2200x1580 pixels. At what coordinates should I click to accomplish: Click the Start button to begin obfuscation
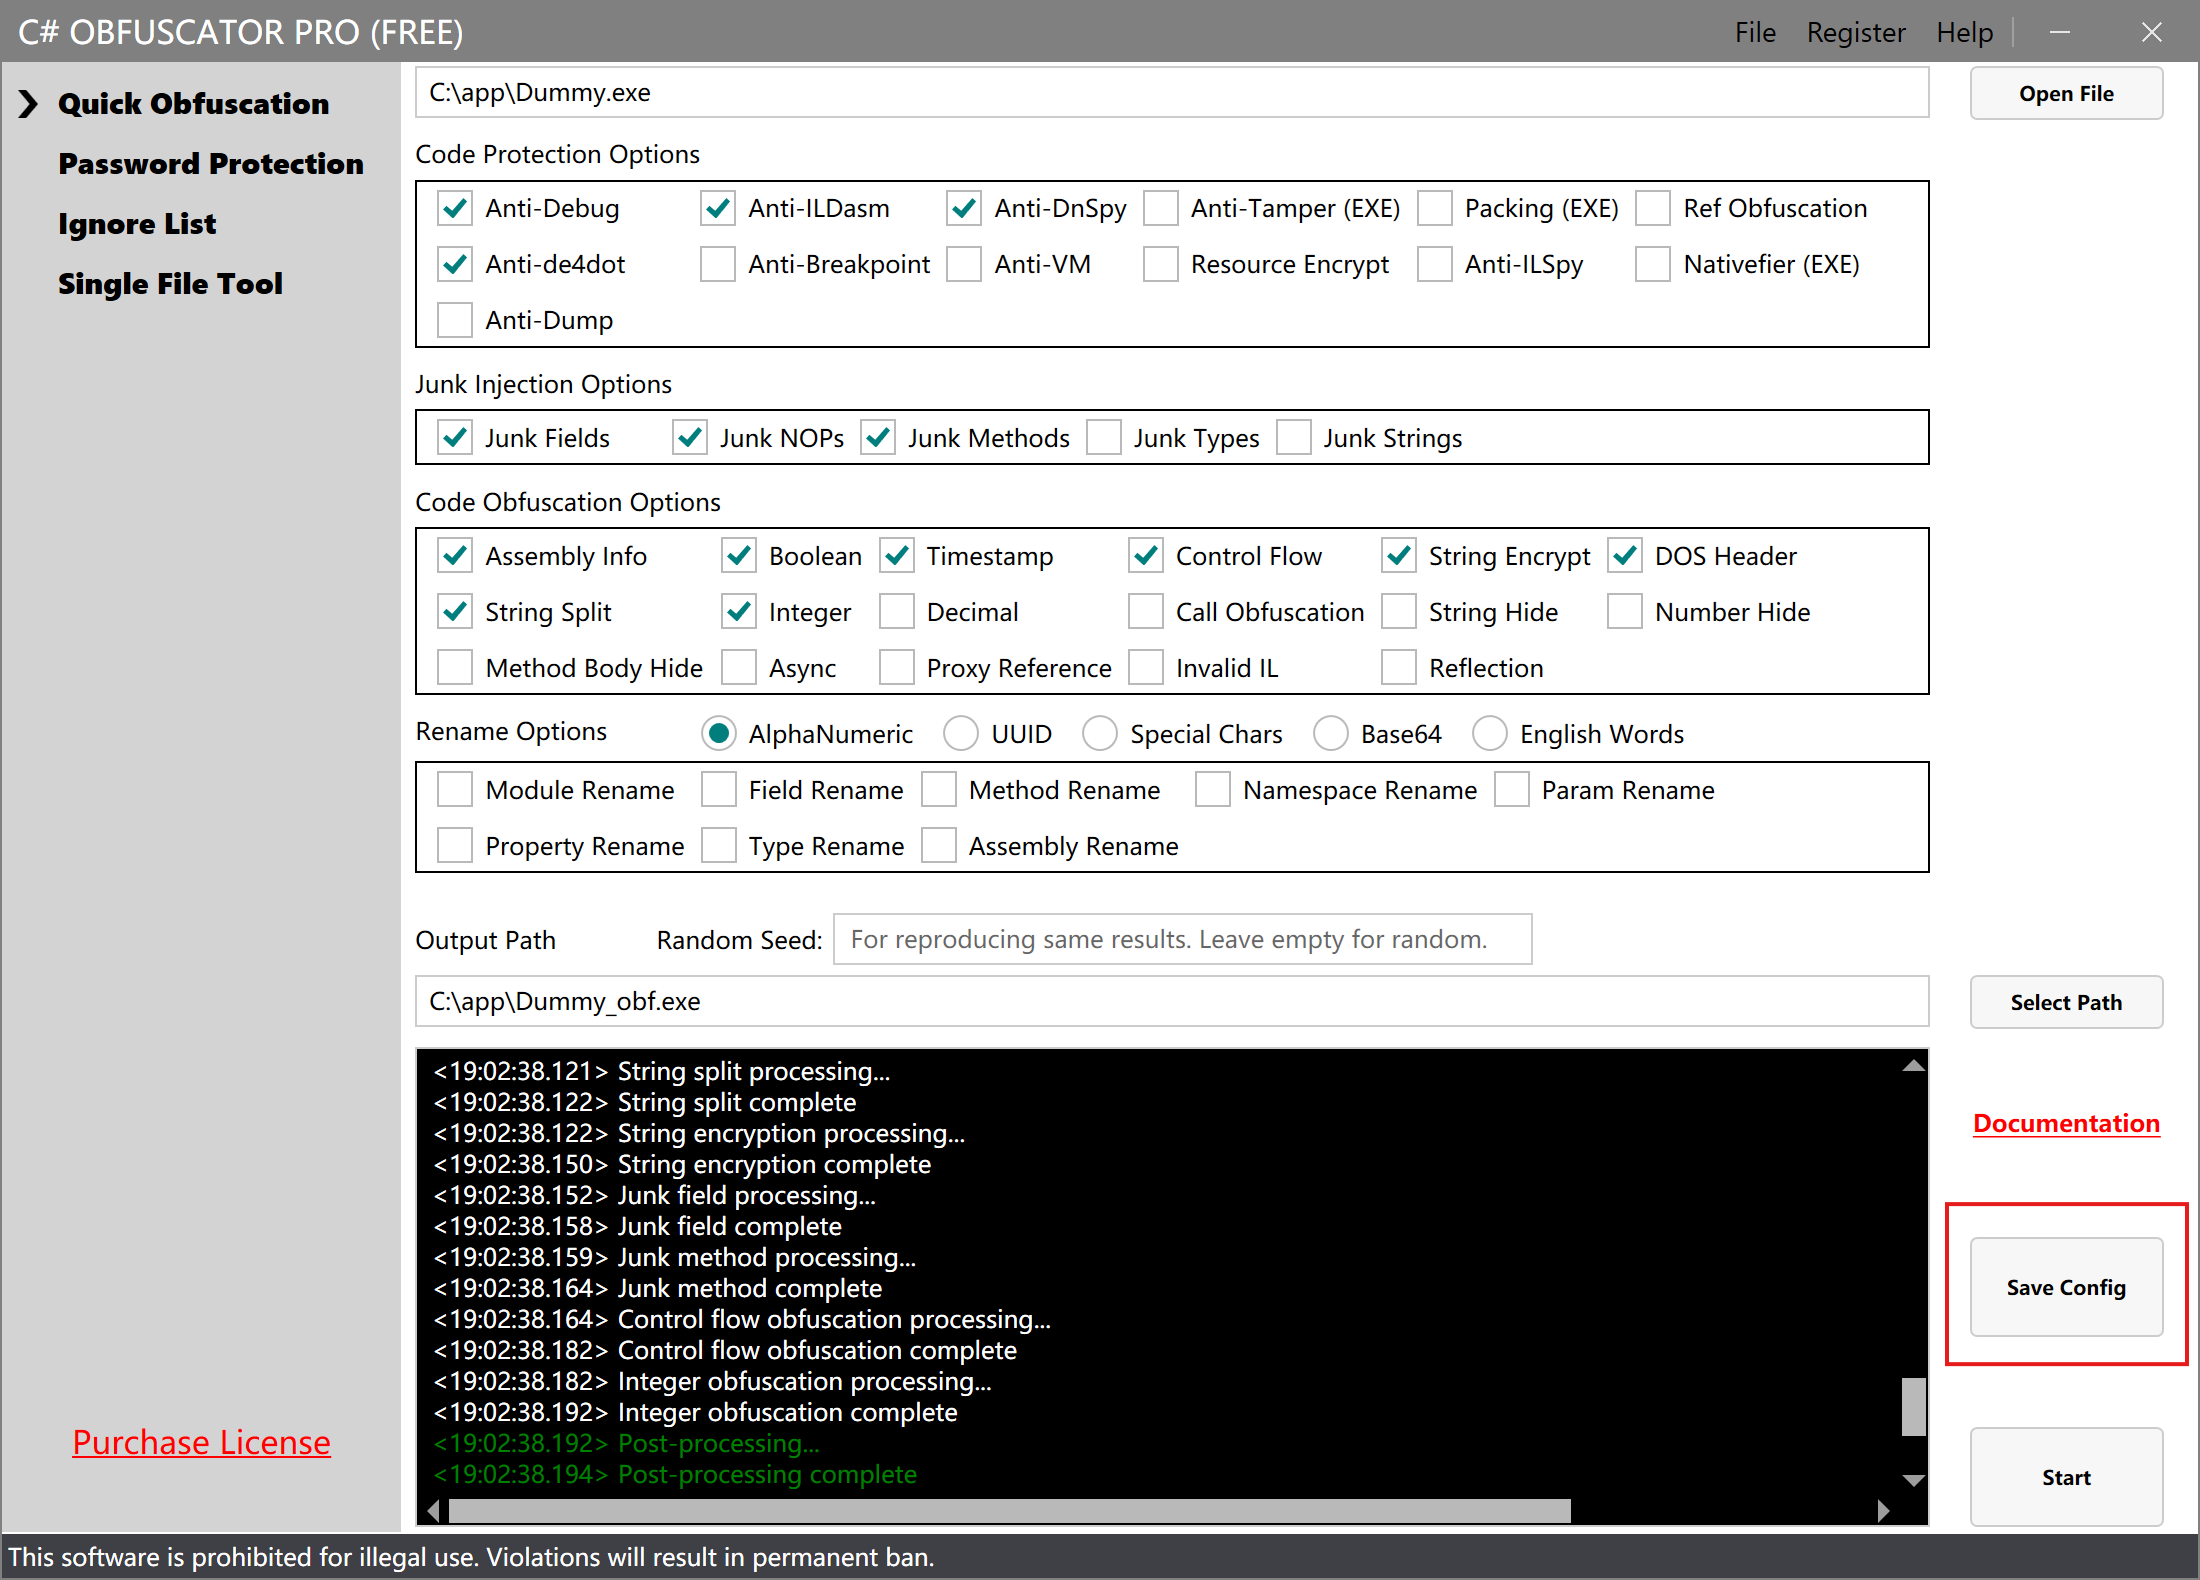pos(2066,1477)
